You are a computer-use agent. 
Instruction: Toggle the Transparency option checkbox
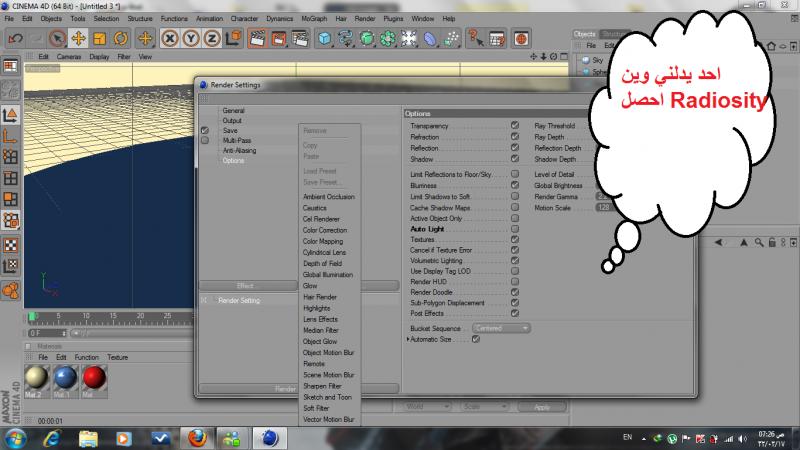coord(515,125)
